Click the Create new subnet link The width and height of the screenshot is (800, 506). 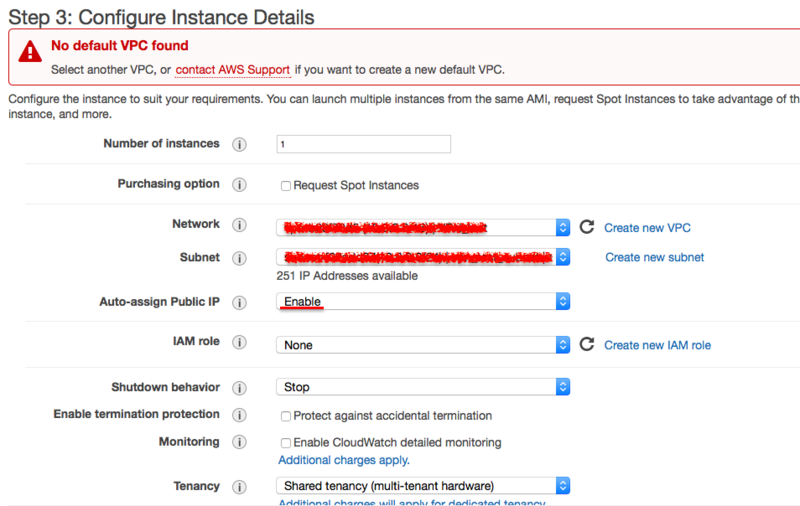click(654, 257)
